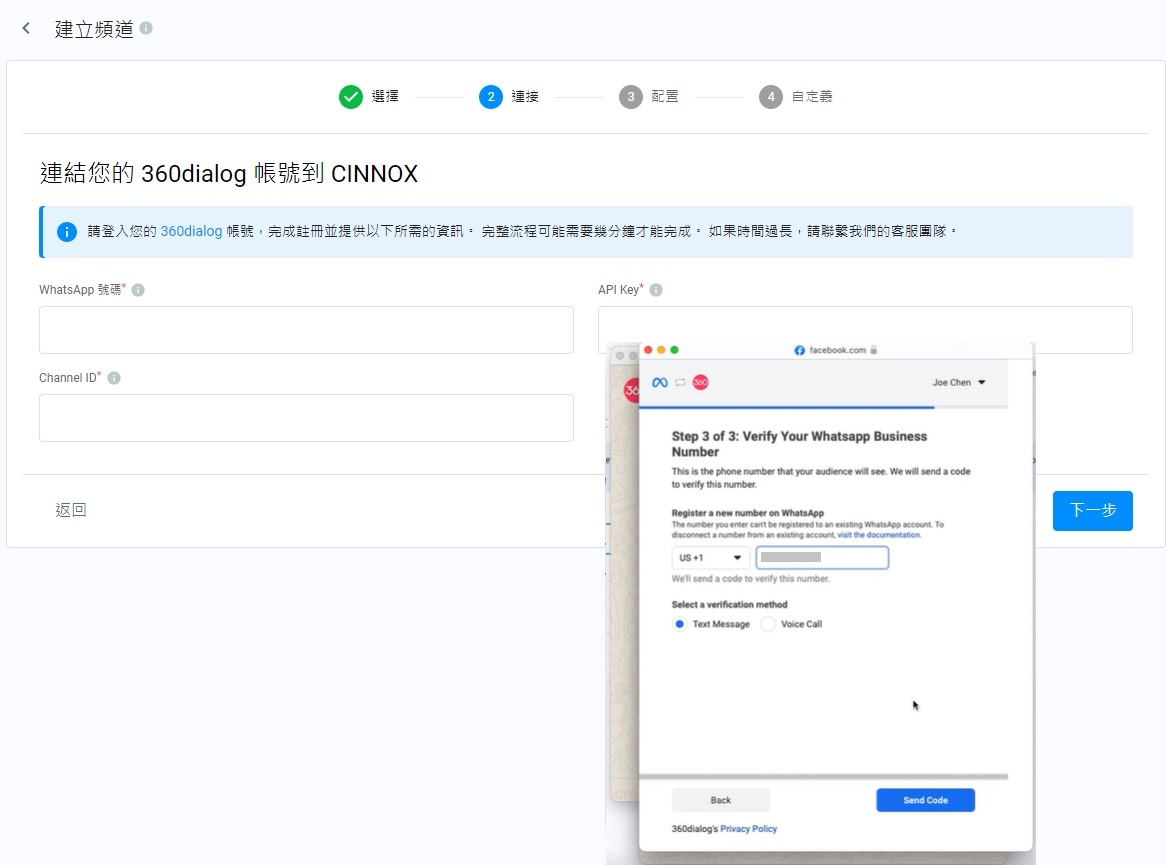The image size is (1166, 865).
Task: Show info tooltip for API Key field
Action: coord(656,290)
